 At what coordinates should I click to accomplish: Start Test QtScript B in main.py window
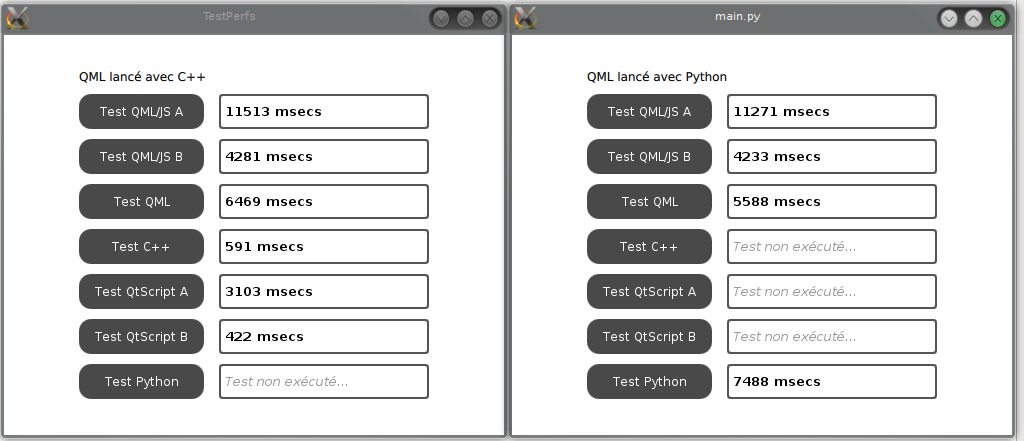[x=649, y=337]
